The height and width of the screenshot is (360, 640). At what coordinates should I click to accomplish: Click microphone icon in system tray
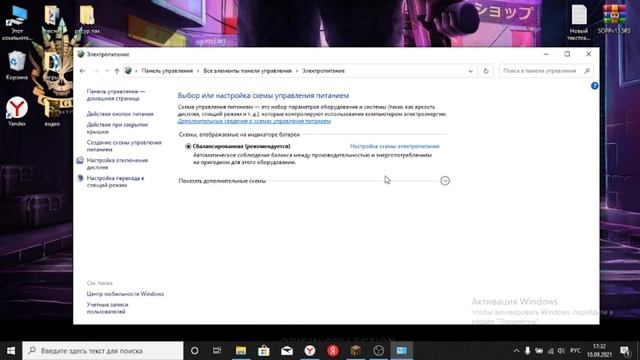coord(527,351)
